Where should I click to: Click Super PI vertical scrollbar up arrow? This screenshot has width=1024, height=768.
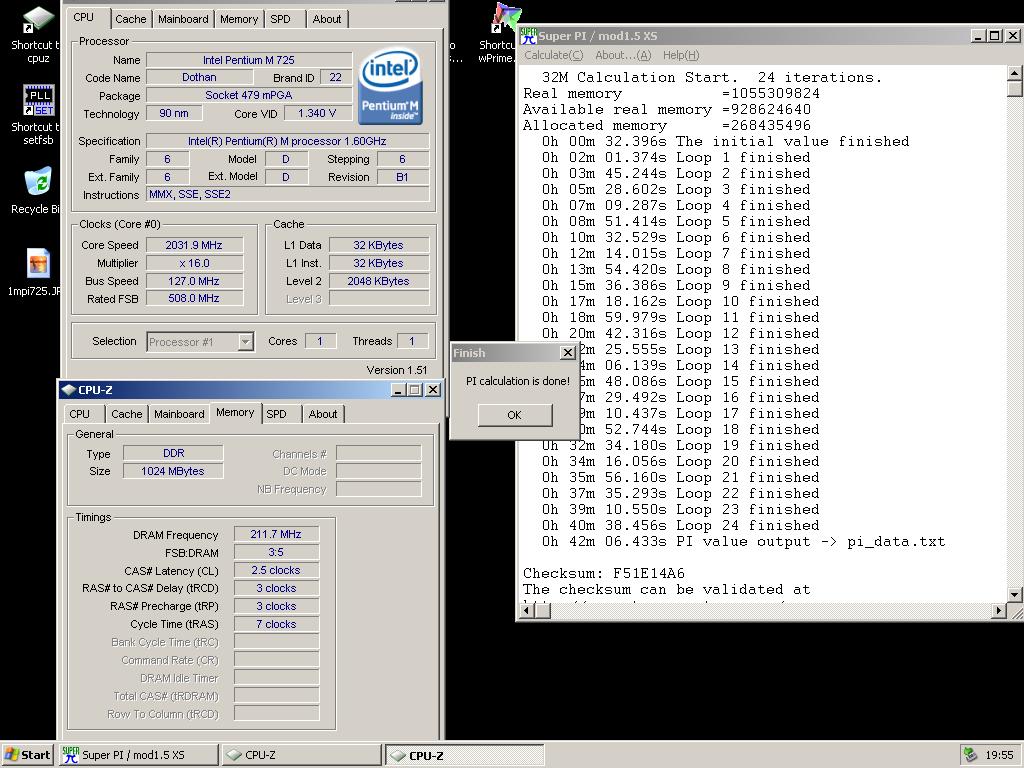pos(1014,72)
